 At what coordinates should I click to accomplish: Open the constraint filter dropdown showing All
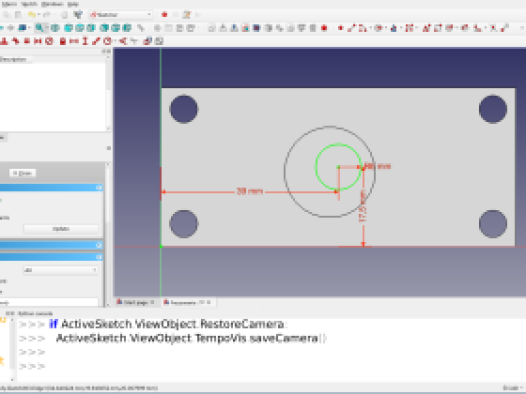point(61,270)
